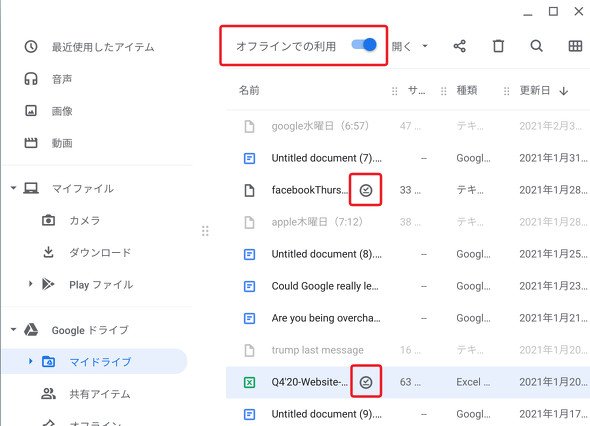Open the 開く dropdown arrow
Screen dimensions: 590x426
(425, 46)
